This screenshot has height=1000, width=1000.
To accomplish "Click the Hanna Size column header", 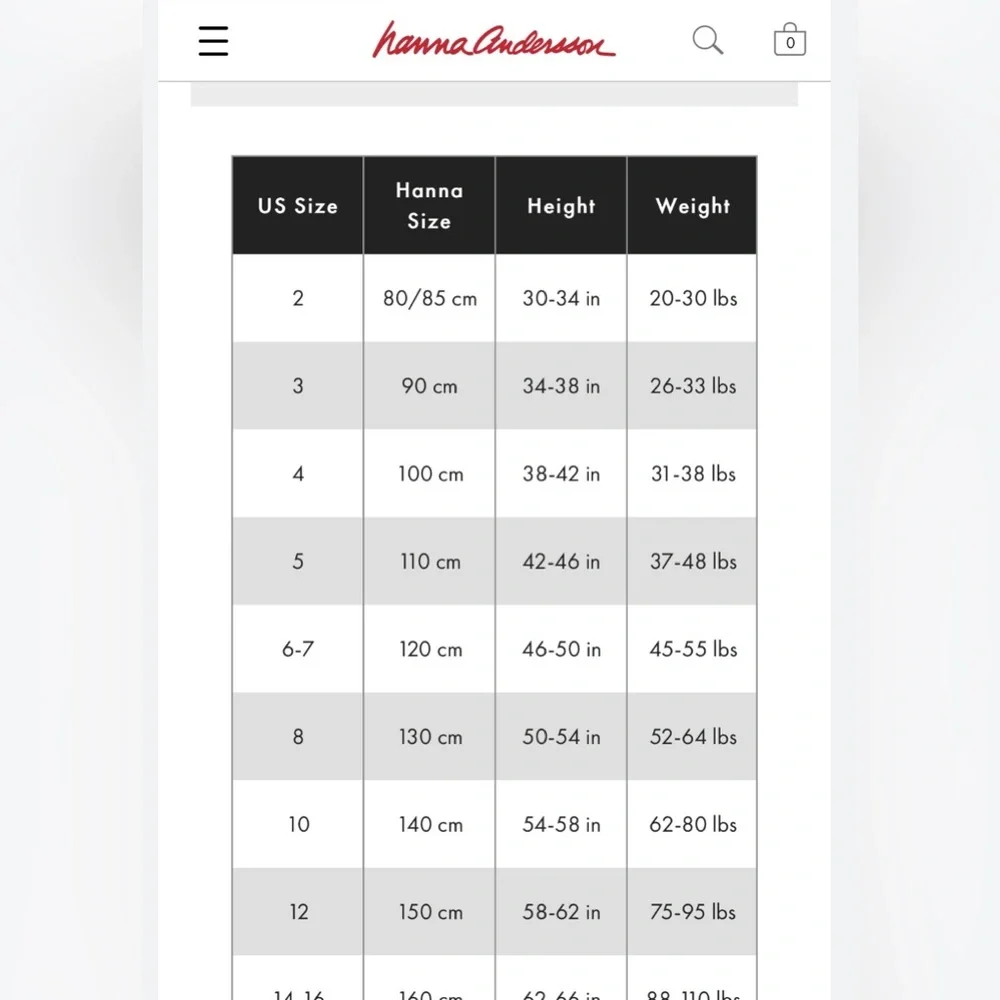I will pos(429,205).
